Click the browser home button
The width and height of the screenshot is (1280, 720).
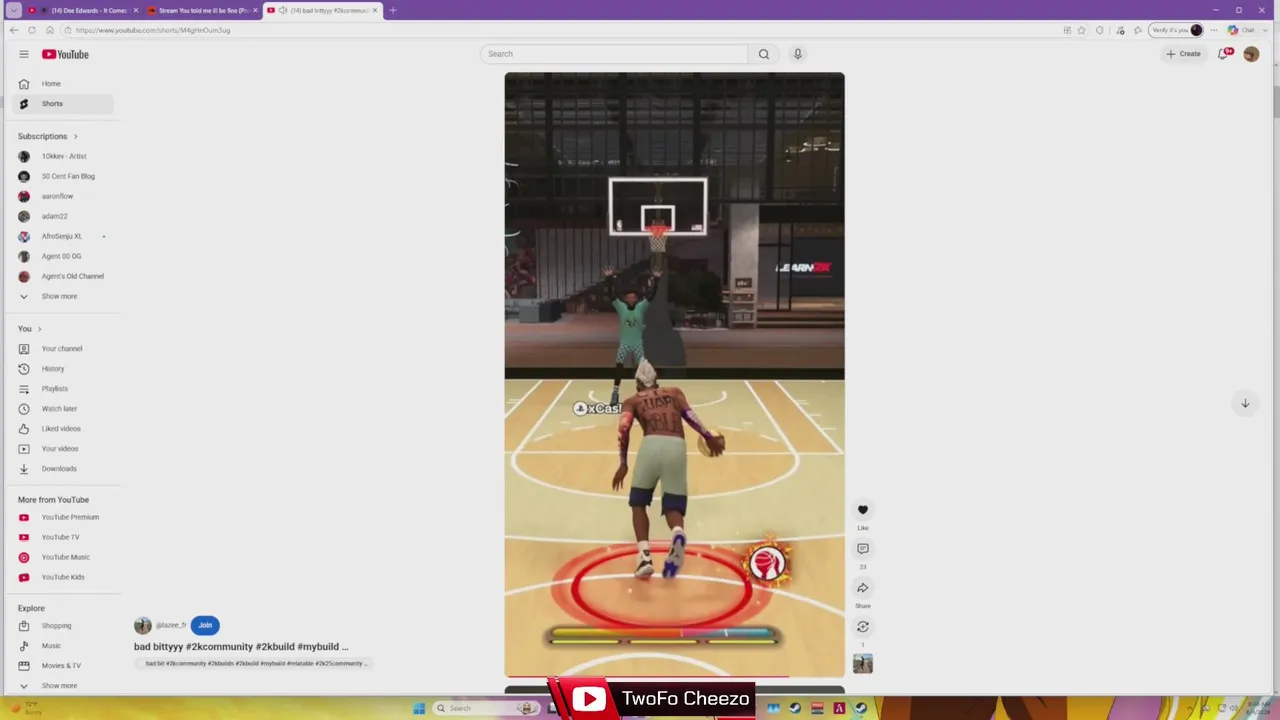(x=49, y=30)
